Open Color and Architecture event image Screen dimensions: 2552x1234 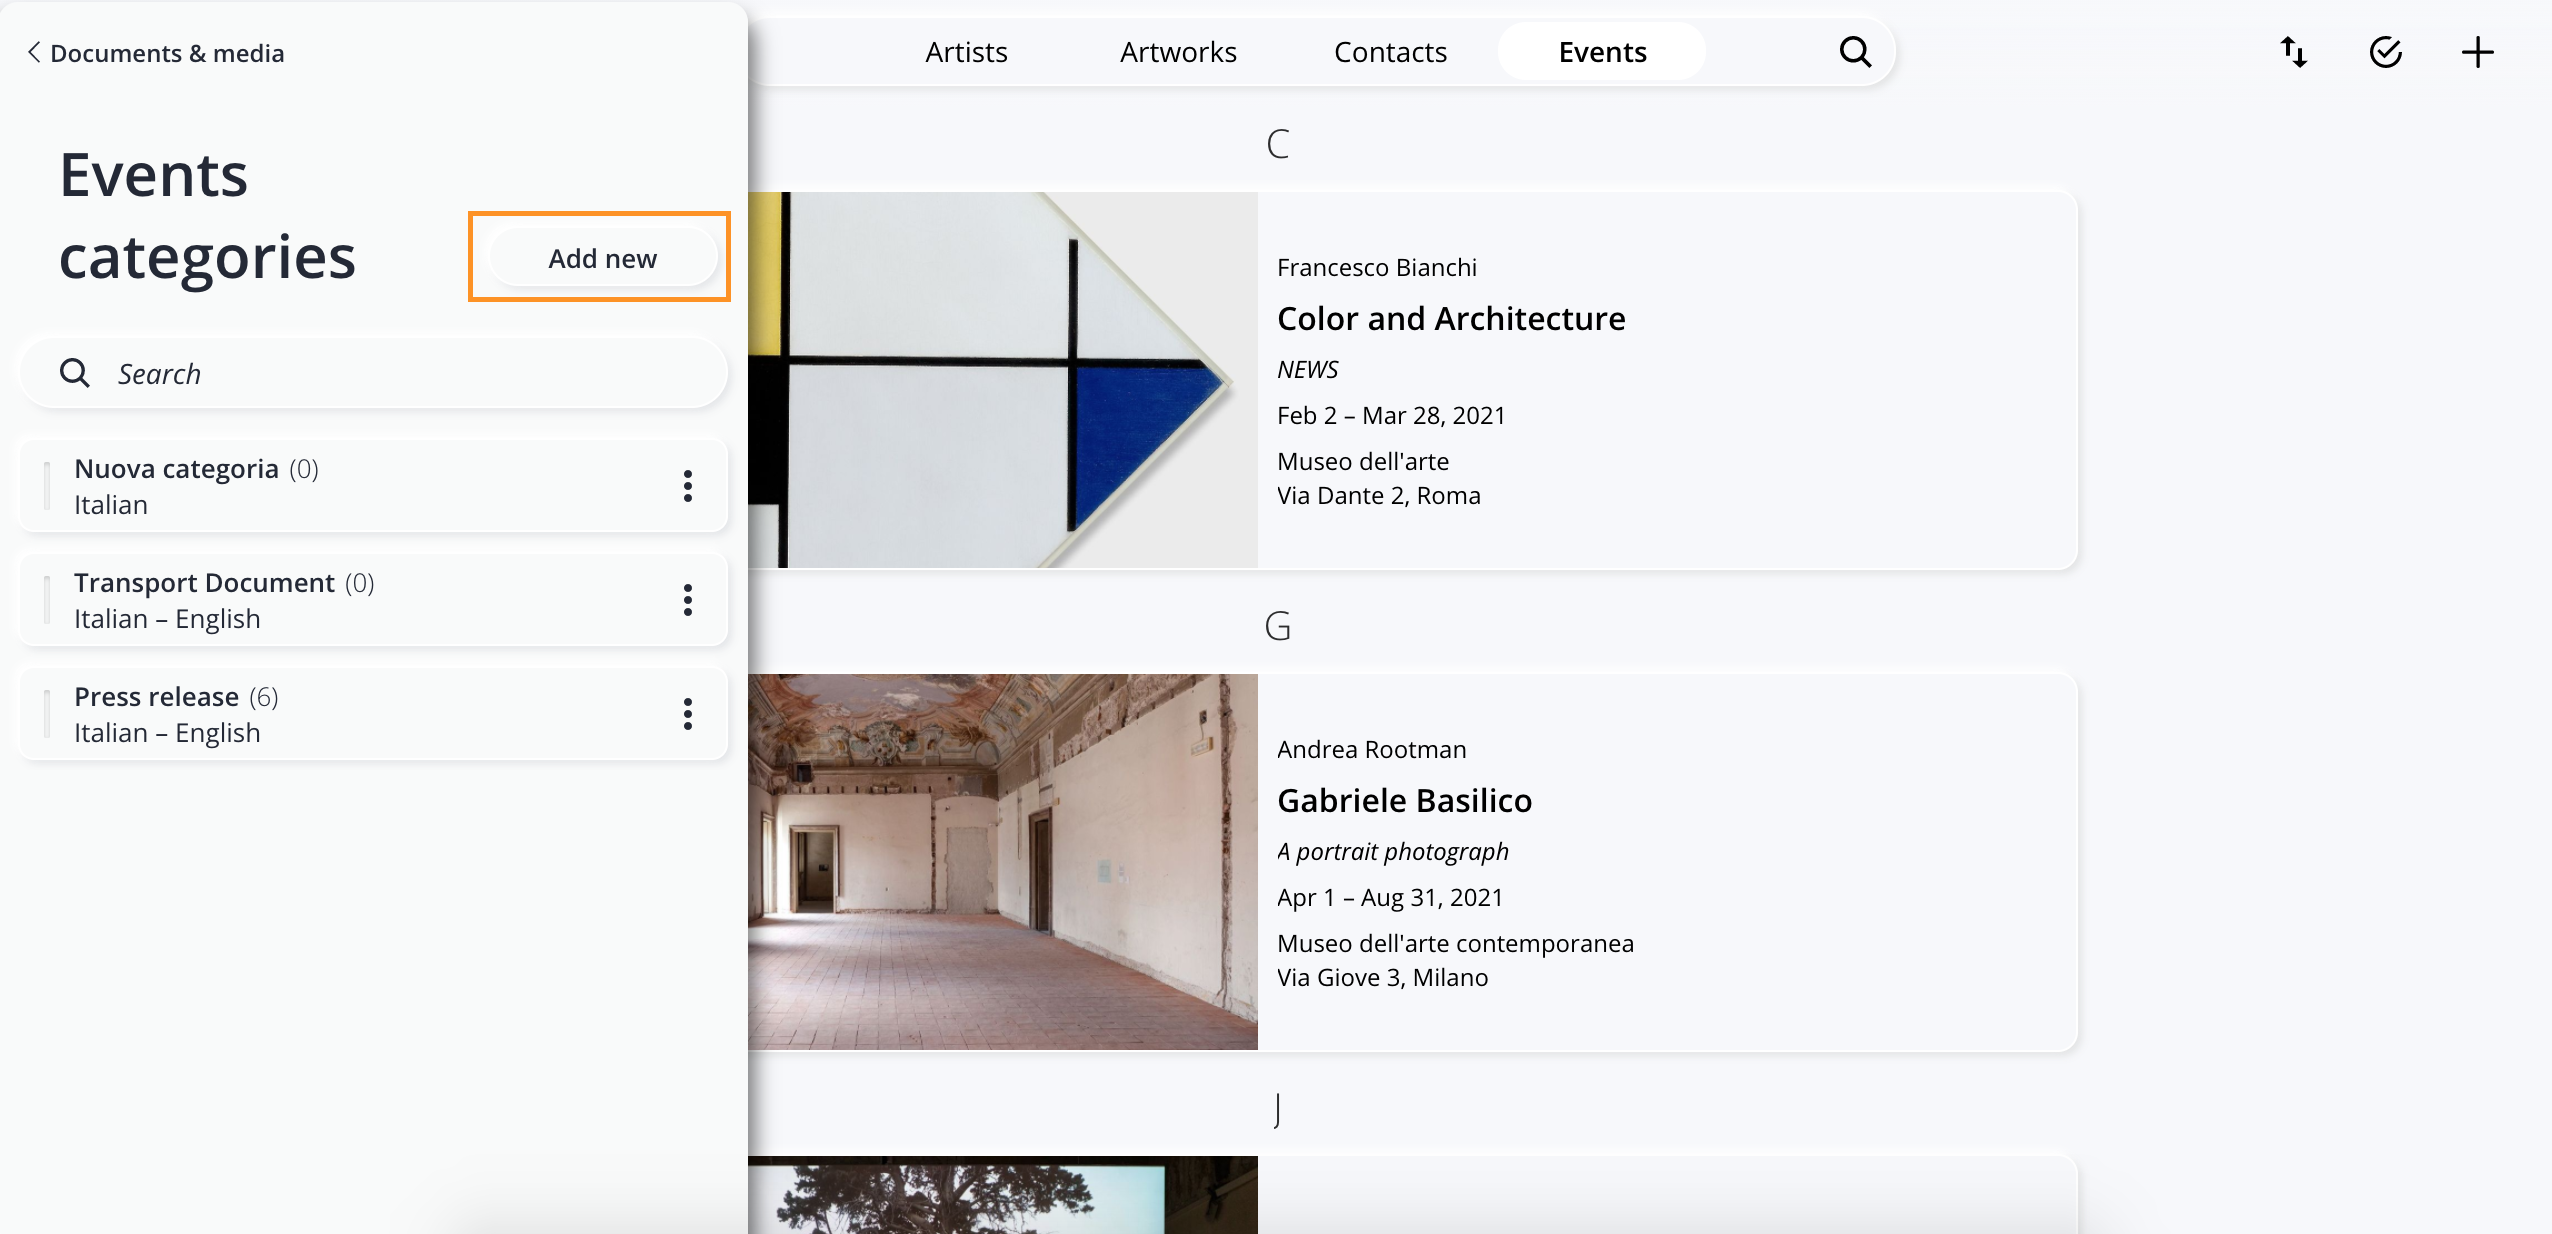tap(1003, 380)
